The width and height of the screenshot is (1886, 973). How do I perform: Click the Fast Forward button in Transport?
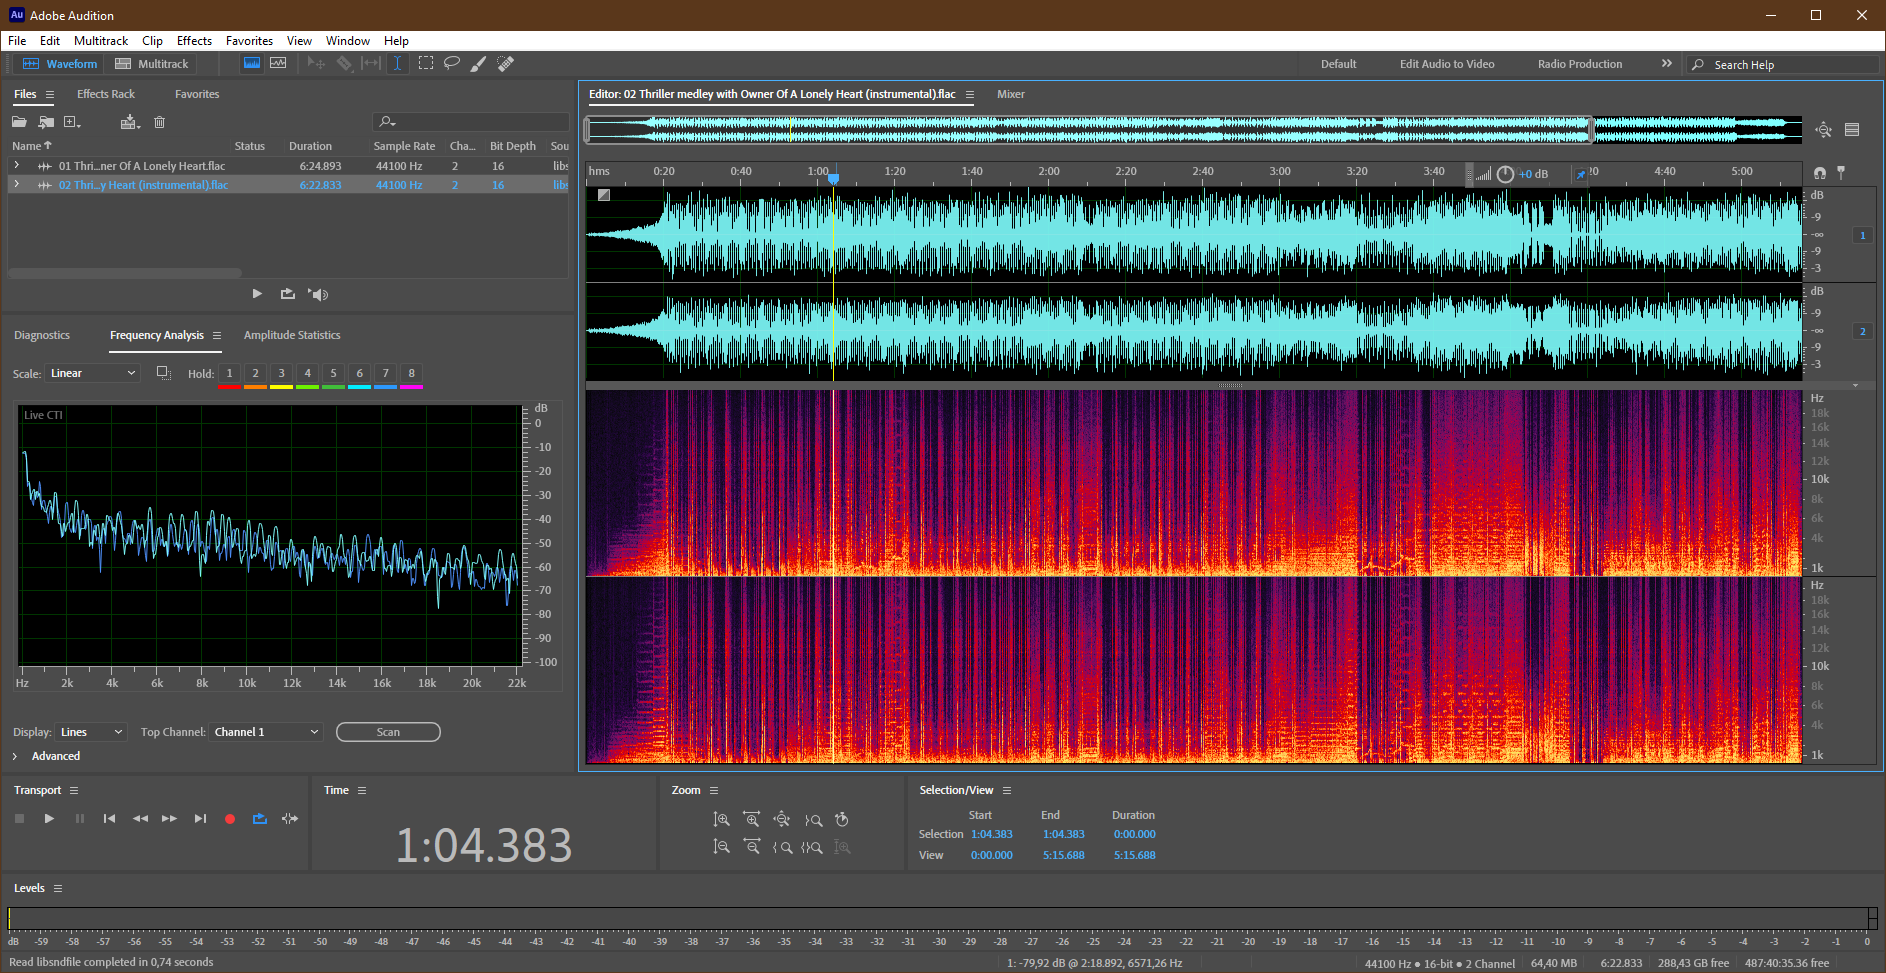pos(169,819)
